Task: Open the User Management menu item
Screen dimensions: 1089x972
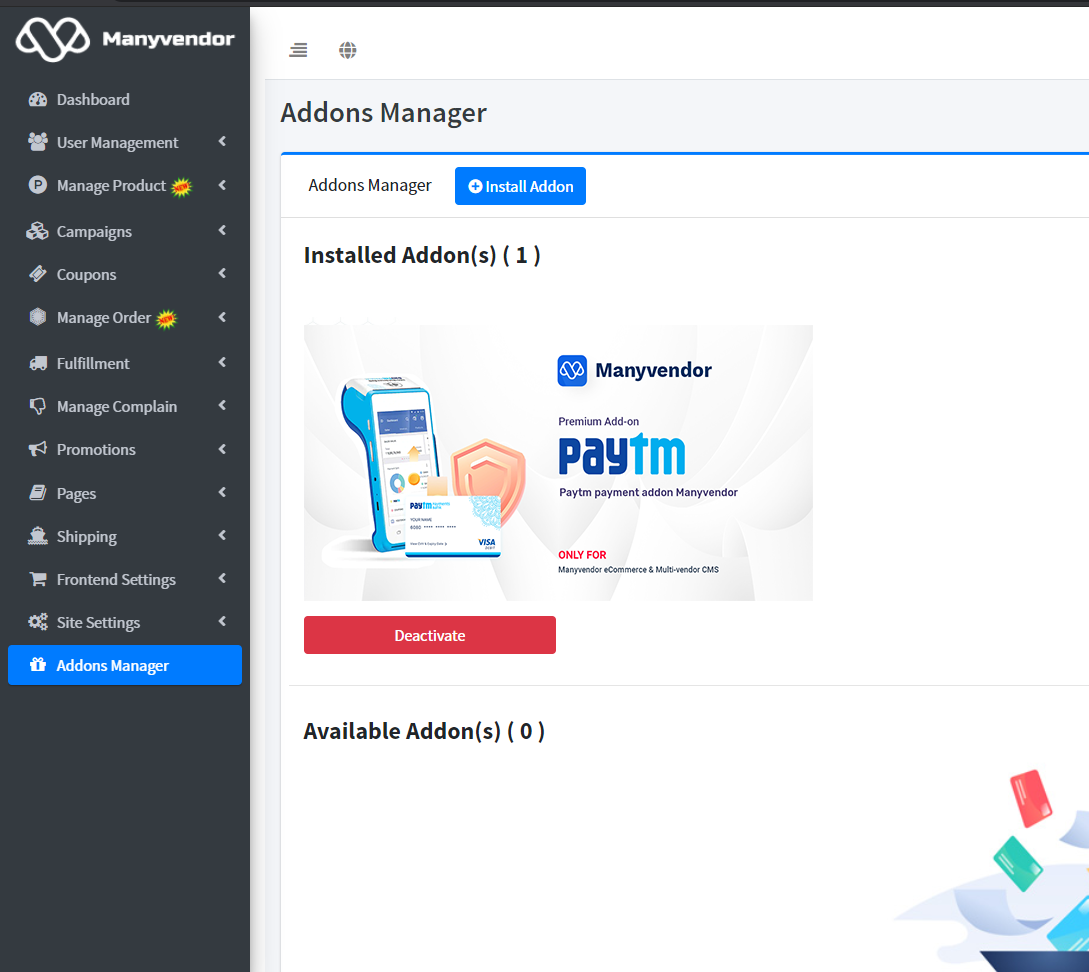Action: pos(125,142)
